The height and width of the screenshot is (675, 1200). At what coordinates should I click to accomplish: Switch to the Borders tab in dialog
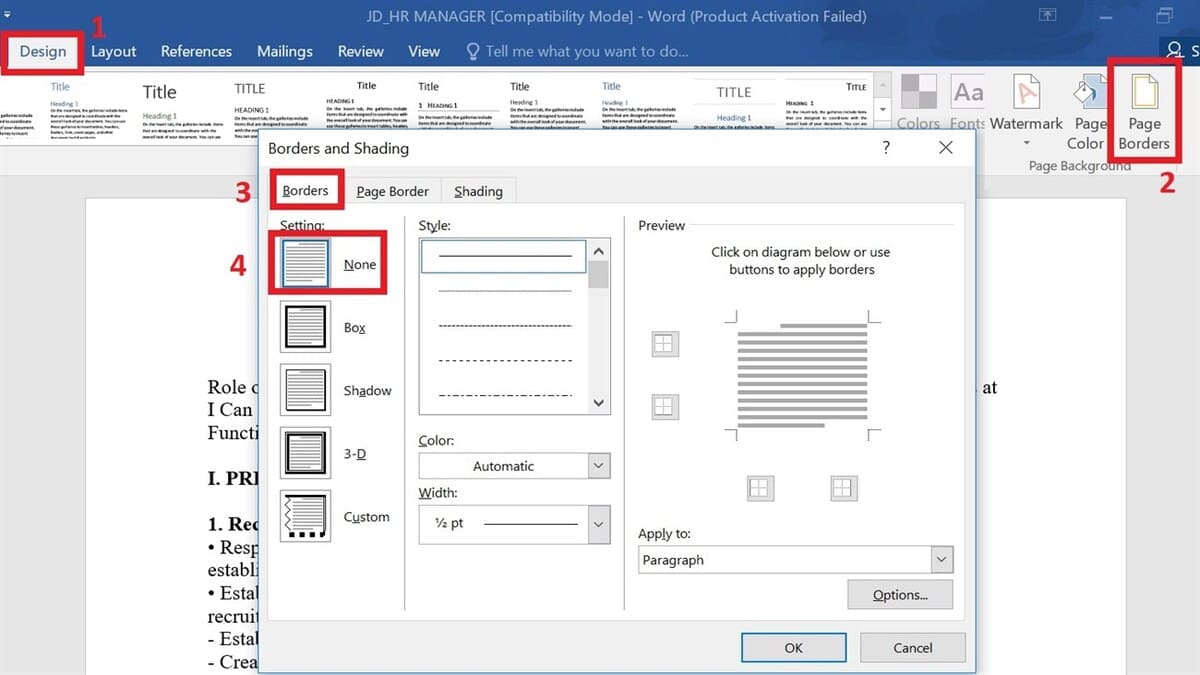[305, 191]
